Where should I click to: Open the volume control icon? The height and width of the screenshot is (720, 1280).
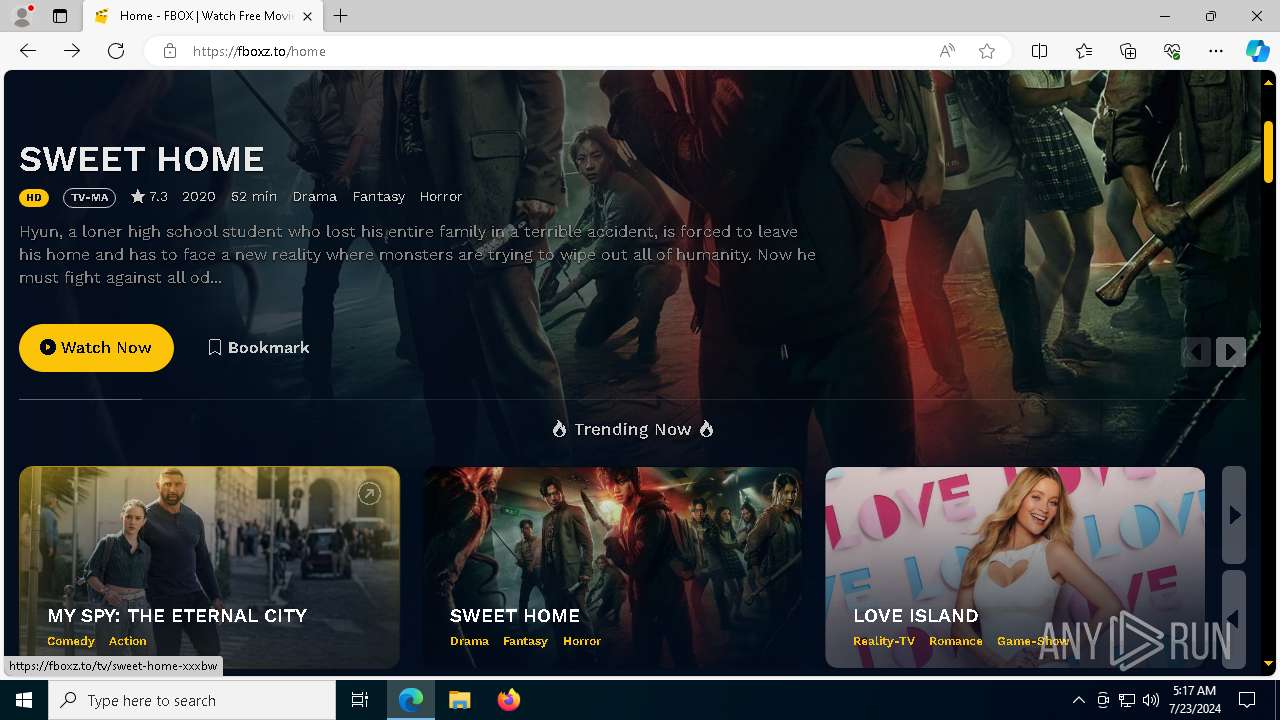point(1151,700)
